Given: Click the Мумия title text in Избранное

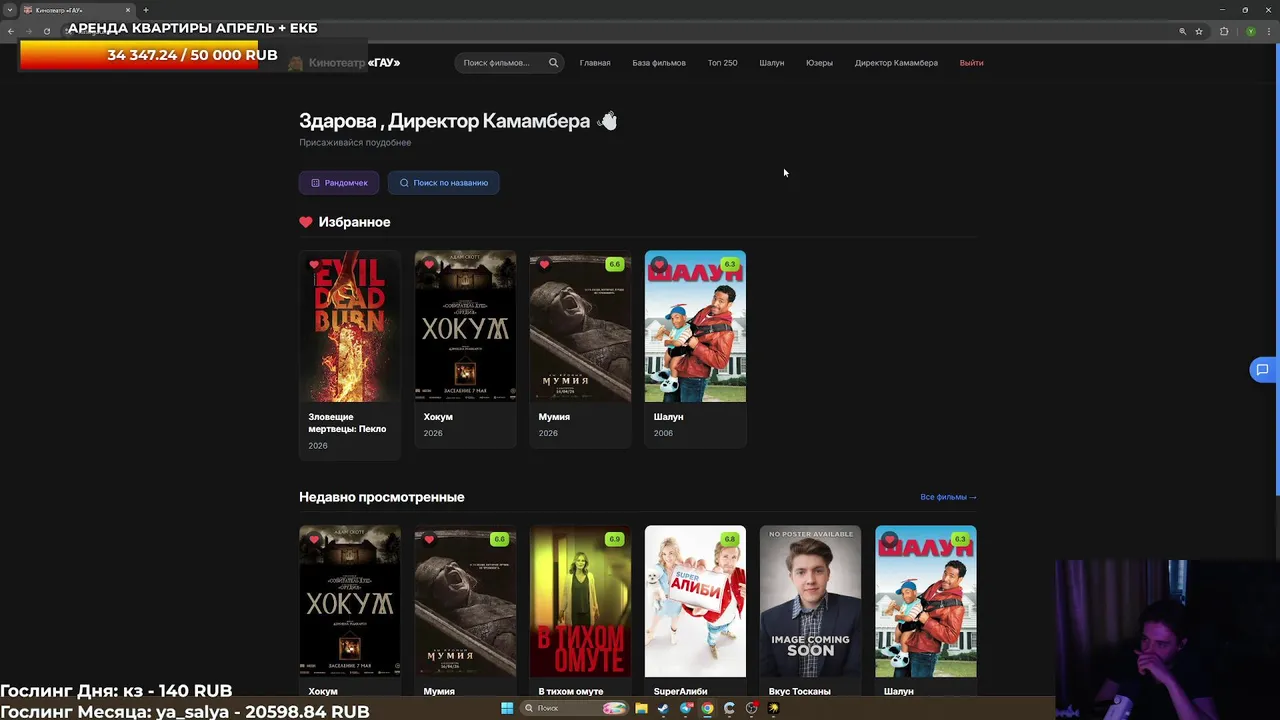Looking at the screenshot, I should tap(554, 417).
